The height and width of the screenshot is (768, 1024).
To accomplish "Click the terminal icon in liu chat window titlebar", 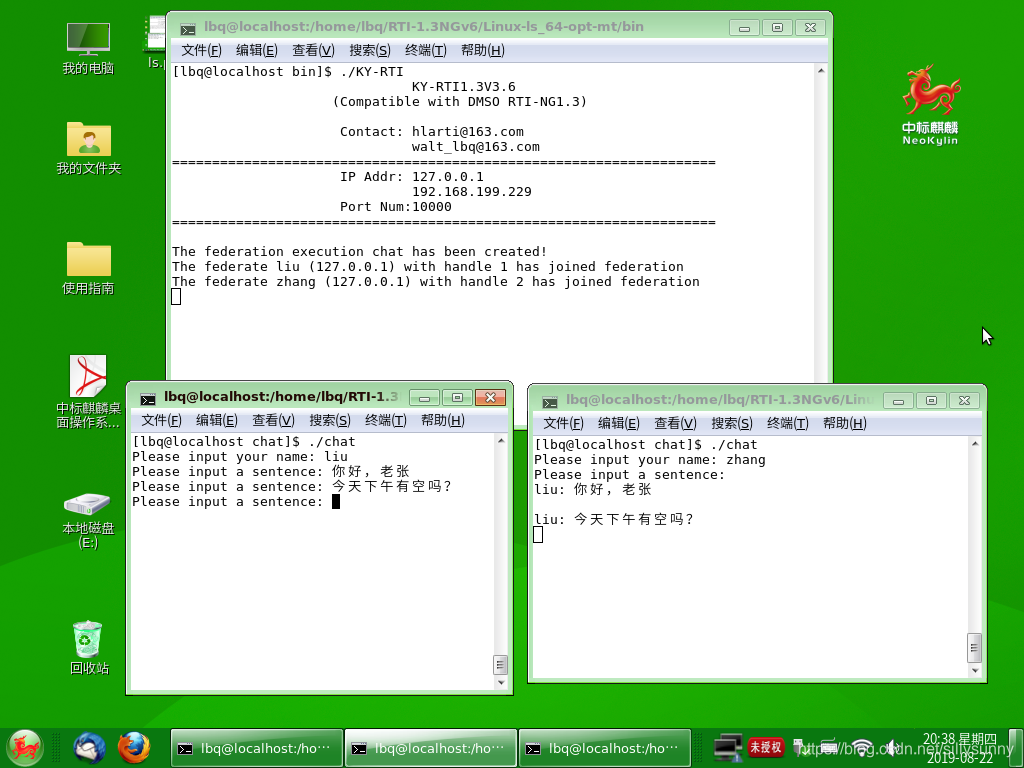I will (148, 398).
